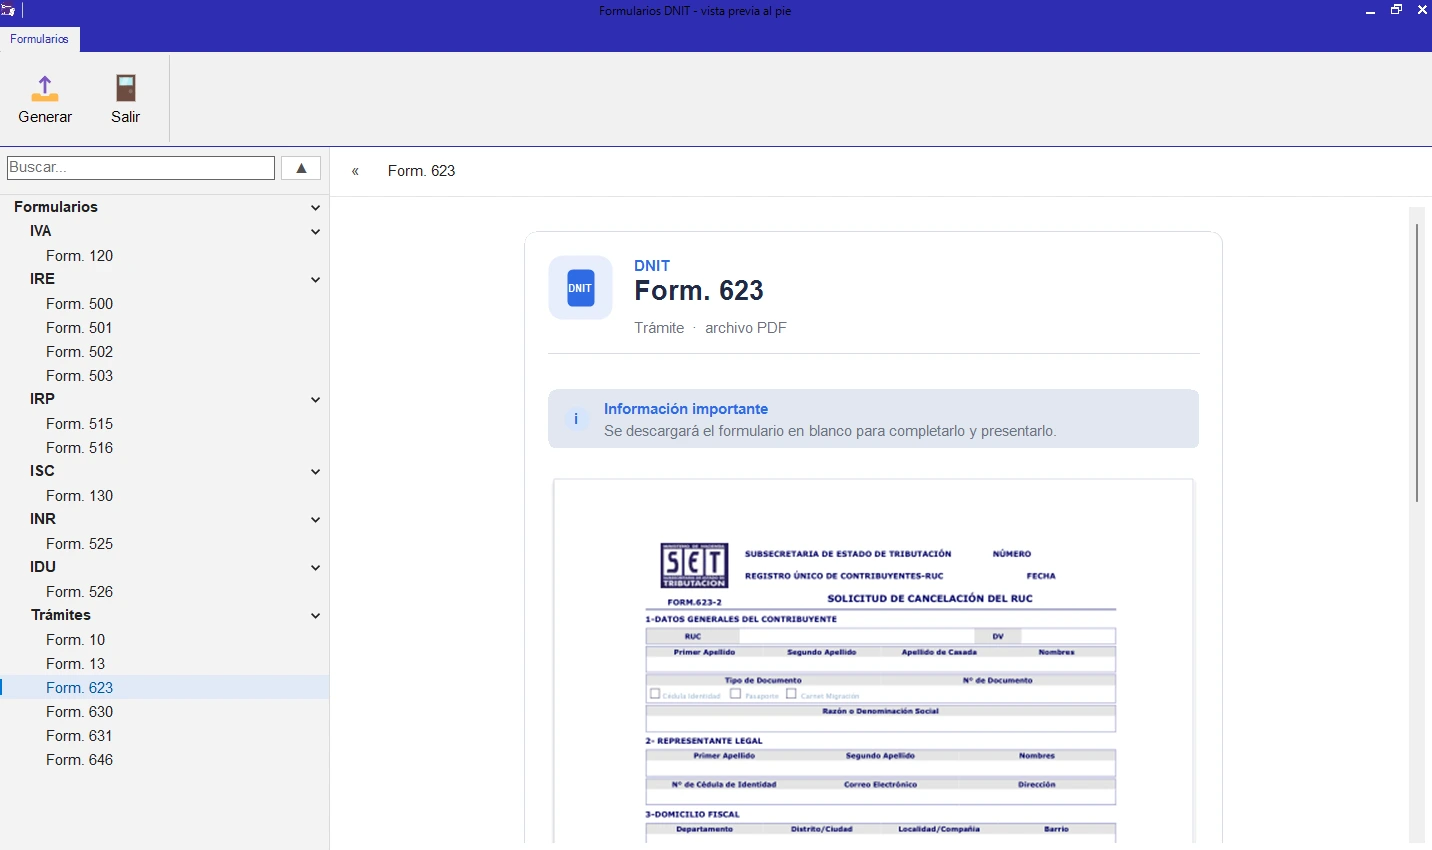Click the large 'Form. 623' card heading
1432x850 pixels.
(699, 291)
